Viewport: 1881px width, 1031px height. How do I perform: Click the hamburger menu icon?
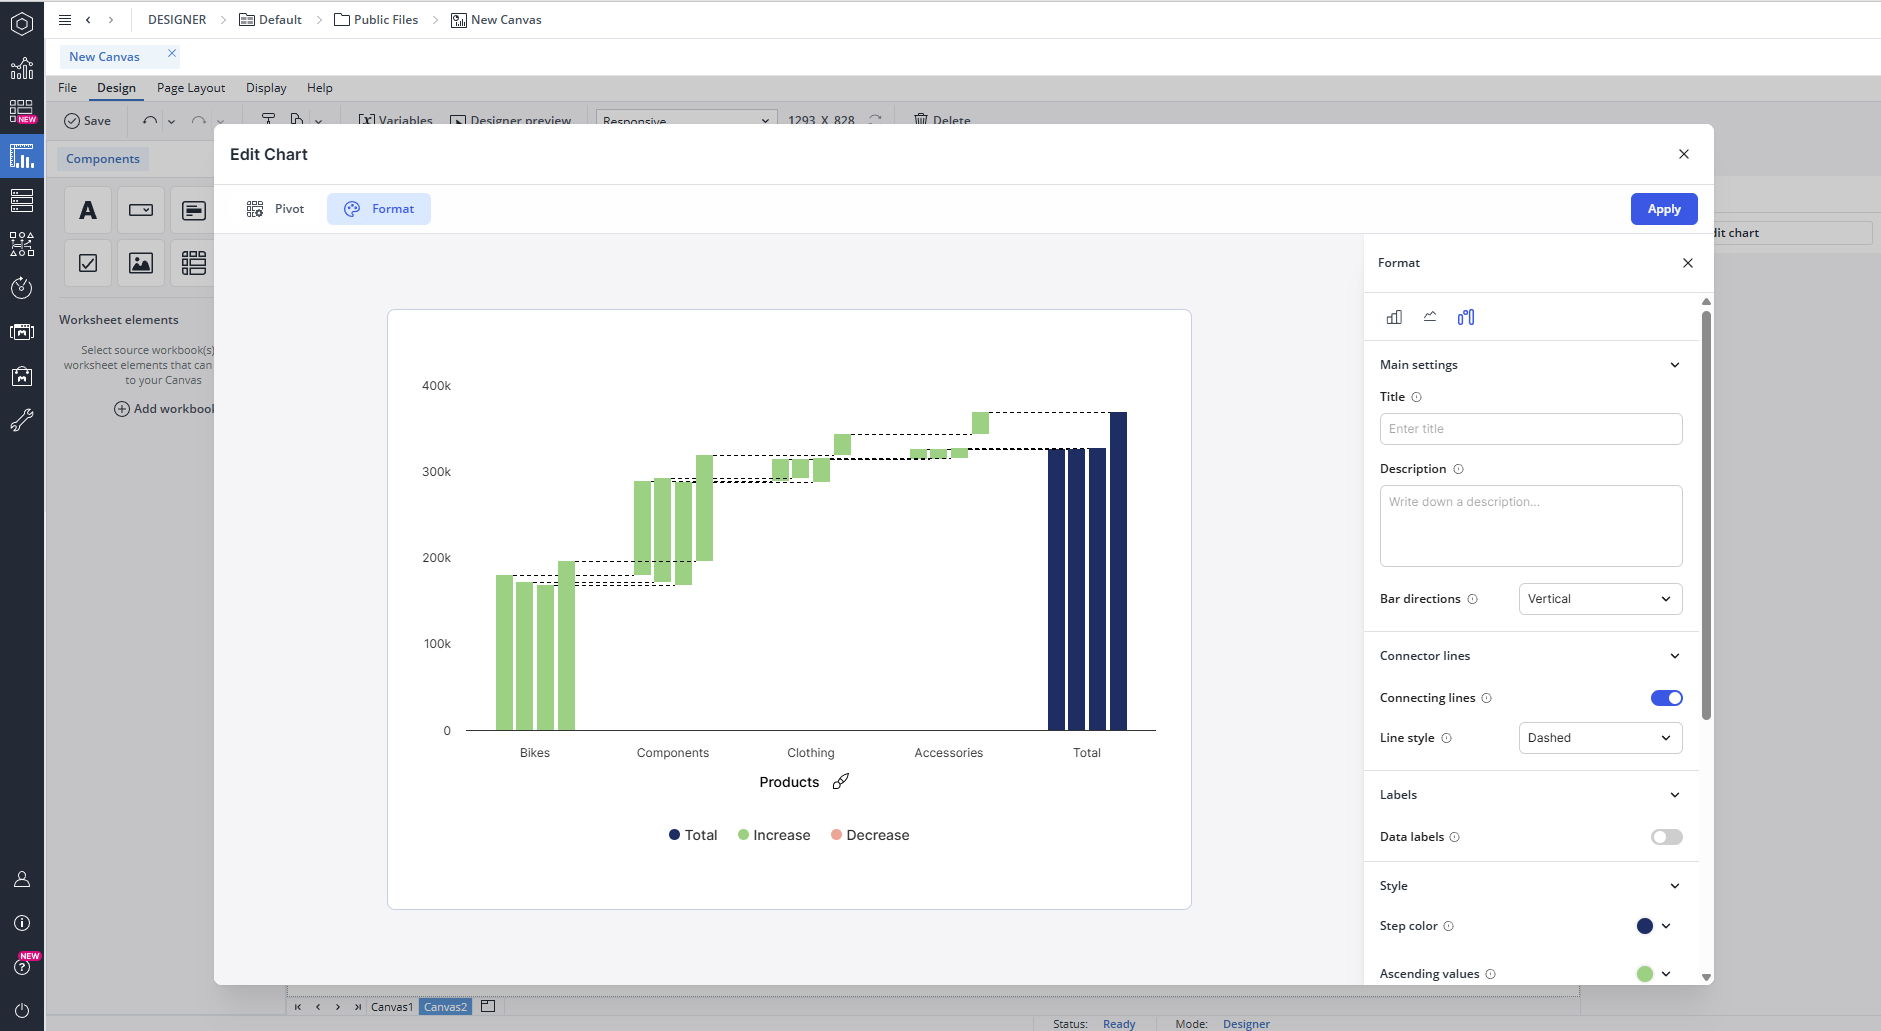pyautogui.click(x=65, y=20)
